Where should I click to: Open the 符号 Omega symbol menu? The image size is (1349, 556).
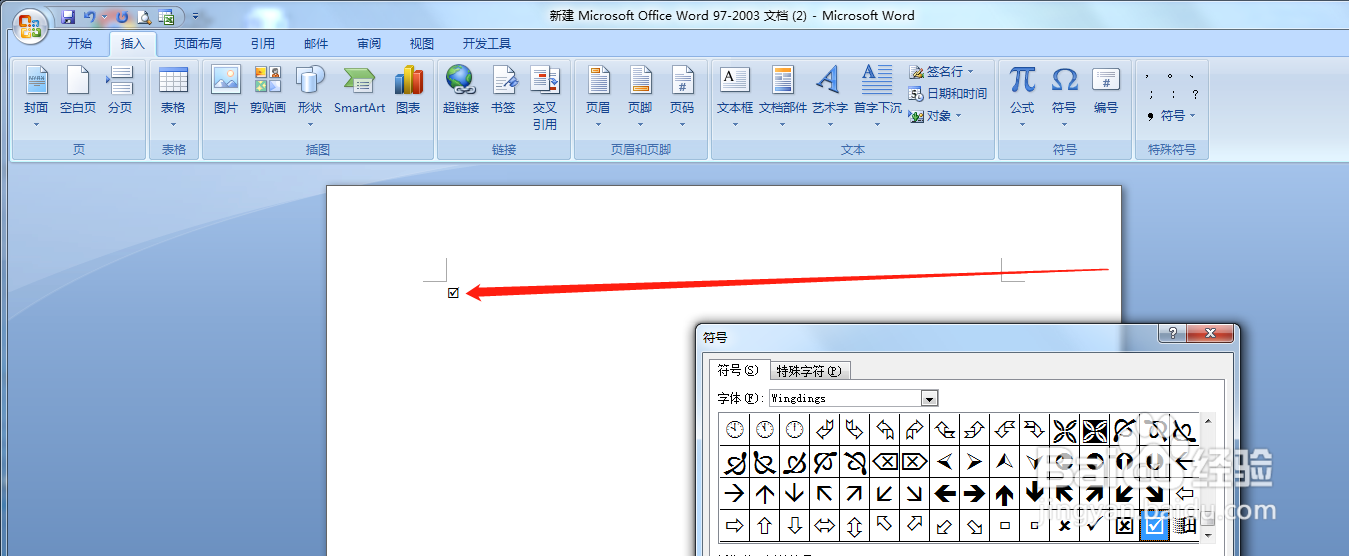tap(1064, 96)
